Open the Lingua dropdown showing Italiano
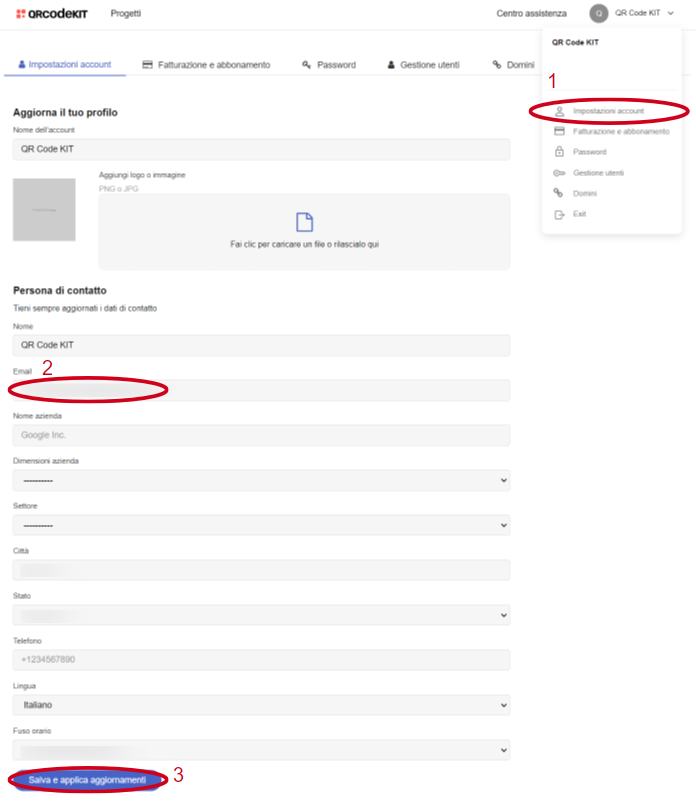Screen dimensions: 696x810 [261, 705]
